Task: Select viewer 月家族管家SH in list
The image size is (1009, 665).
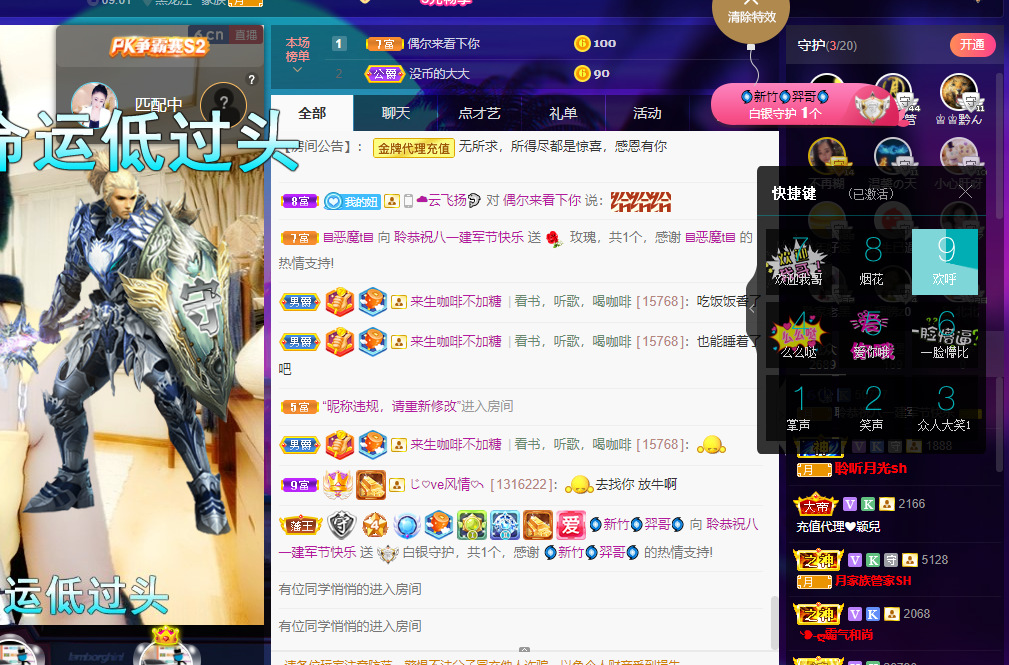Action: click(873, 581)
